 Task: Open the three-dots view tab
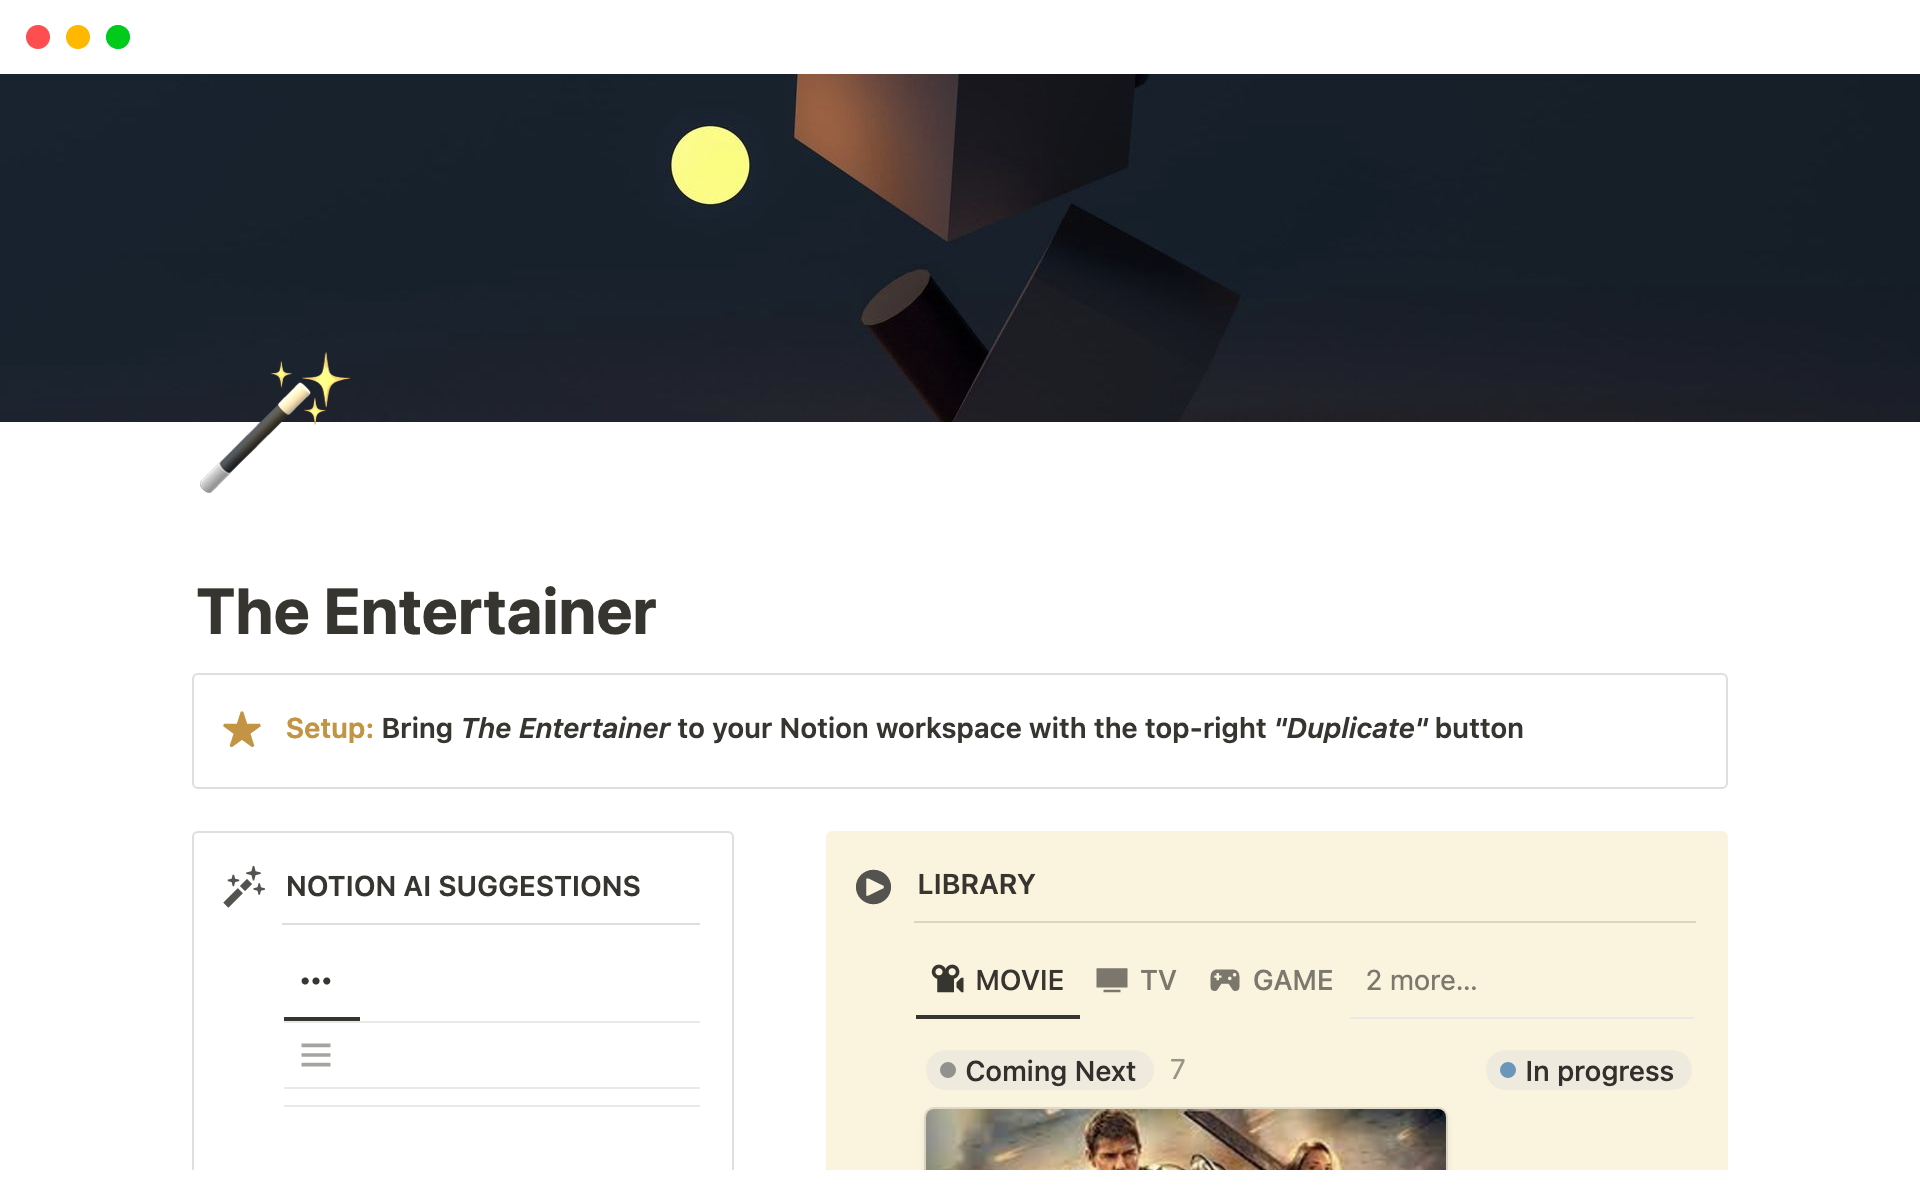(316, 981)
